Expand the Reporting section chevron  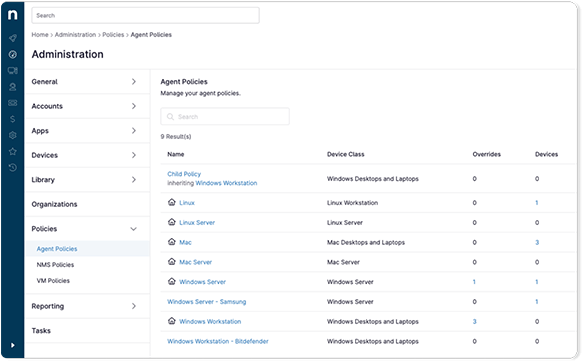[134, 306]
